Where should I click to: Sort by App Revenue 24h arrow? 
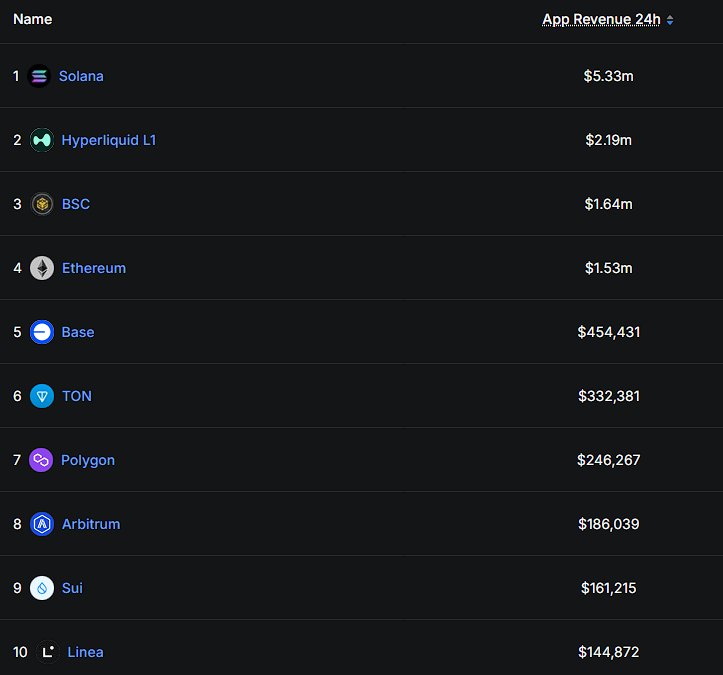[x=670, y=20]
